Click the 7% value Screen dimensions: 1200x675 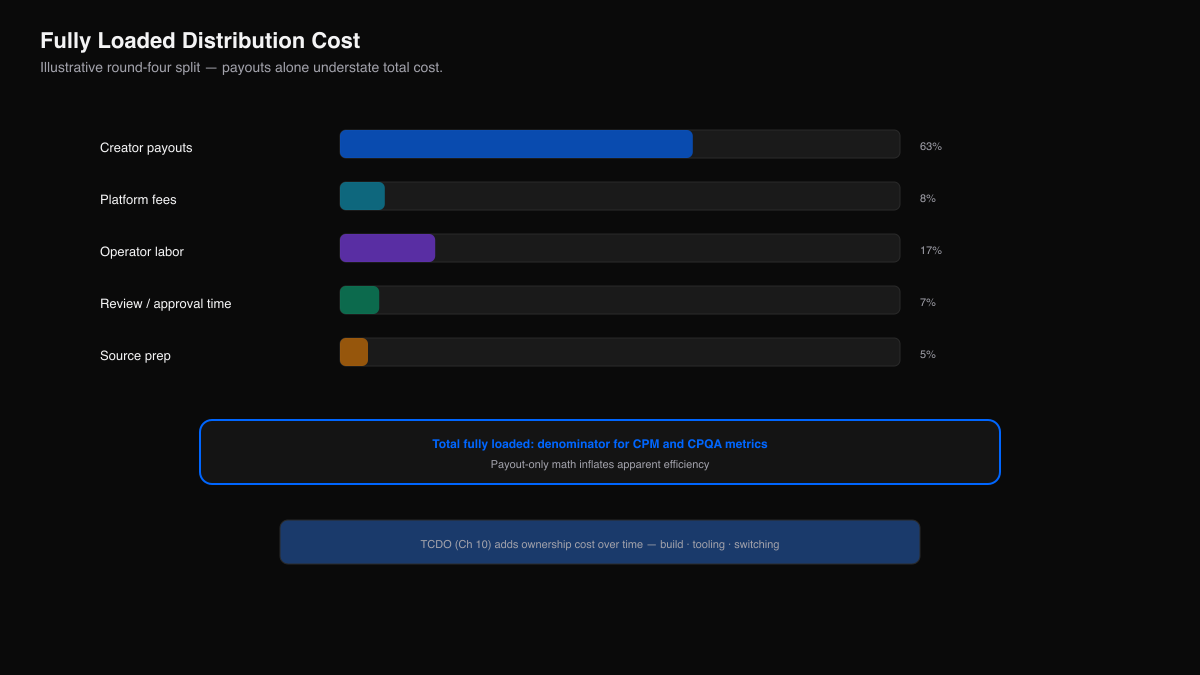click(x=928, y=302)
